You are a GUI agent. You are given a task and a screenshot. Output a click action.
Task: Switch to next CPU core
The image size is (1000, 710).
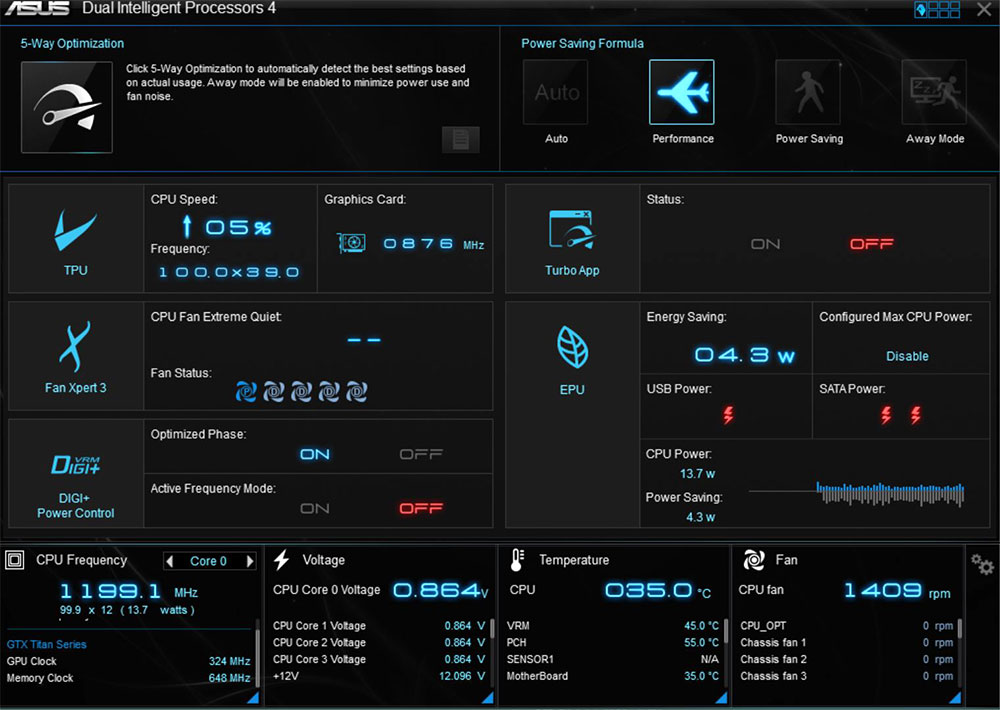point(250,561)
